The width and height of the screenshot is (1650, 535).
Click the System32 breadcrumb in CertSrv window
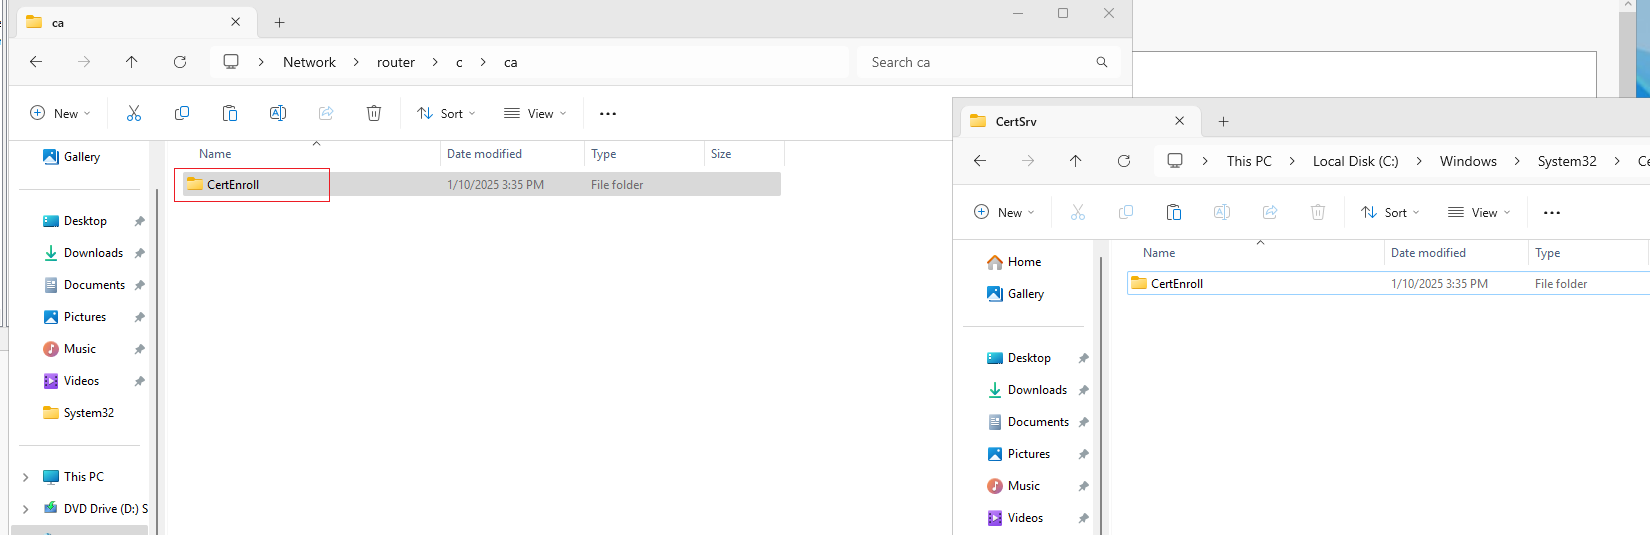[1567, 161]
